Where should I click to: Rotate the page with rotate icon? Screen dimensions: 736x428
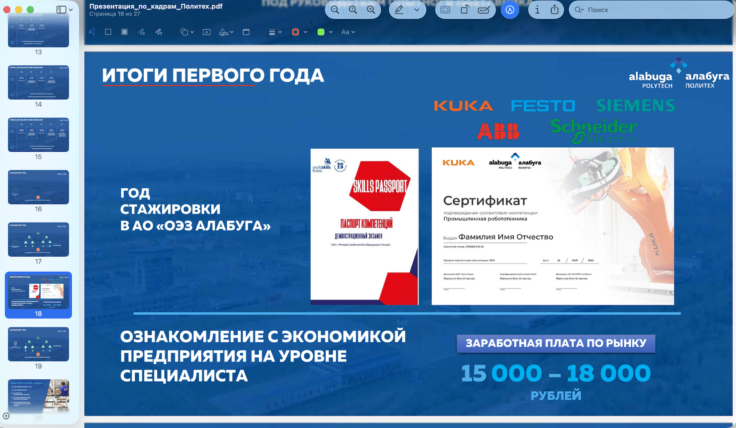coord(464,9)
